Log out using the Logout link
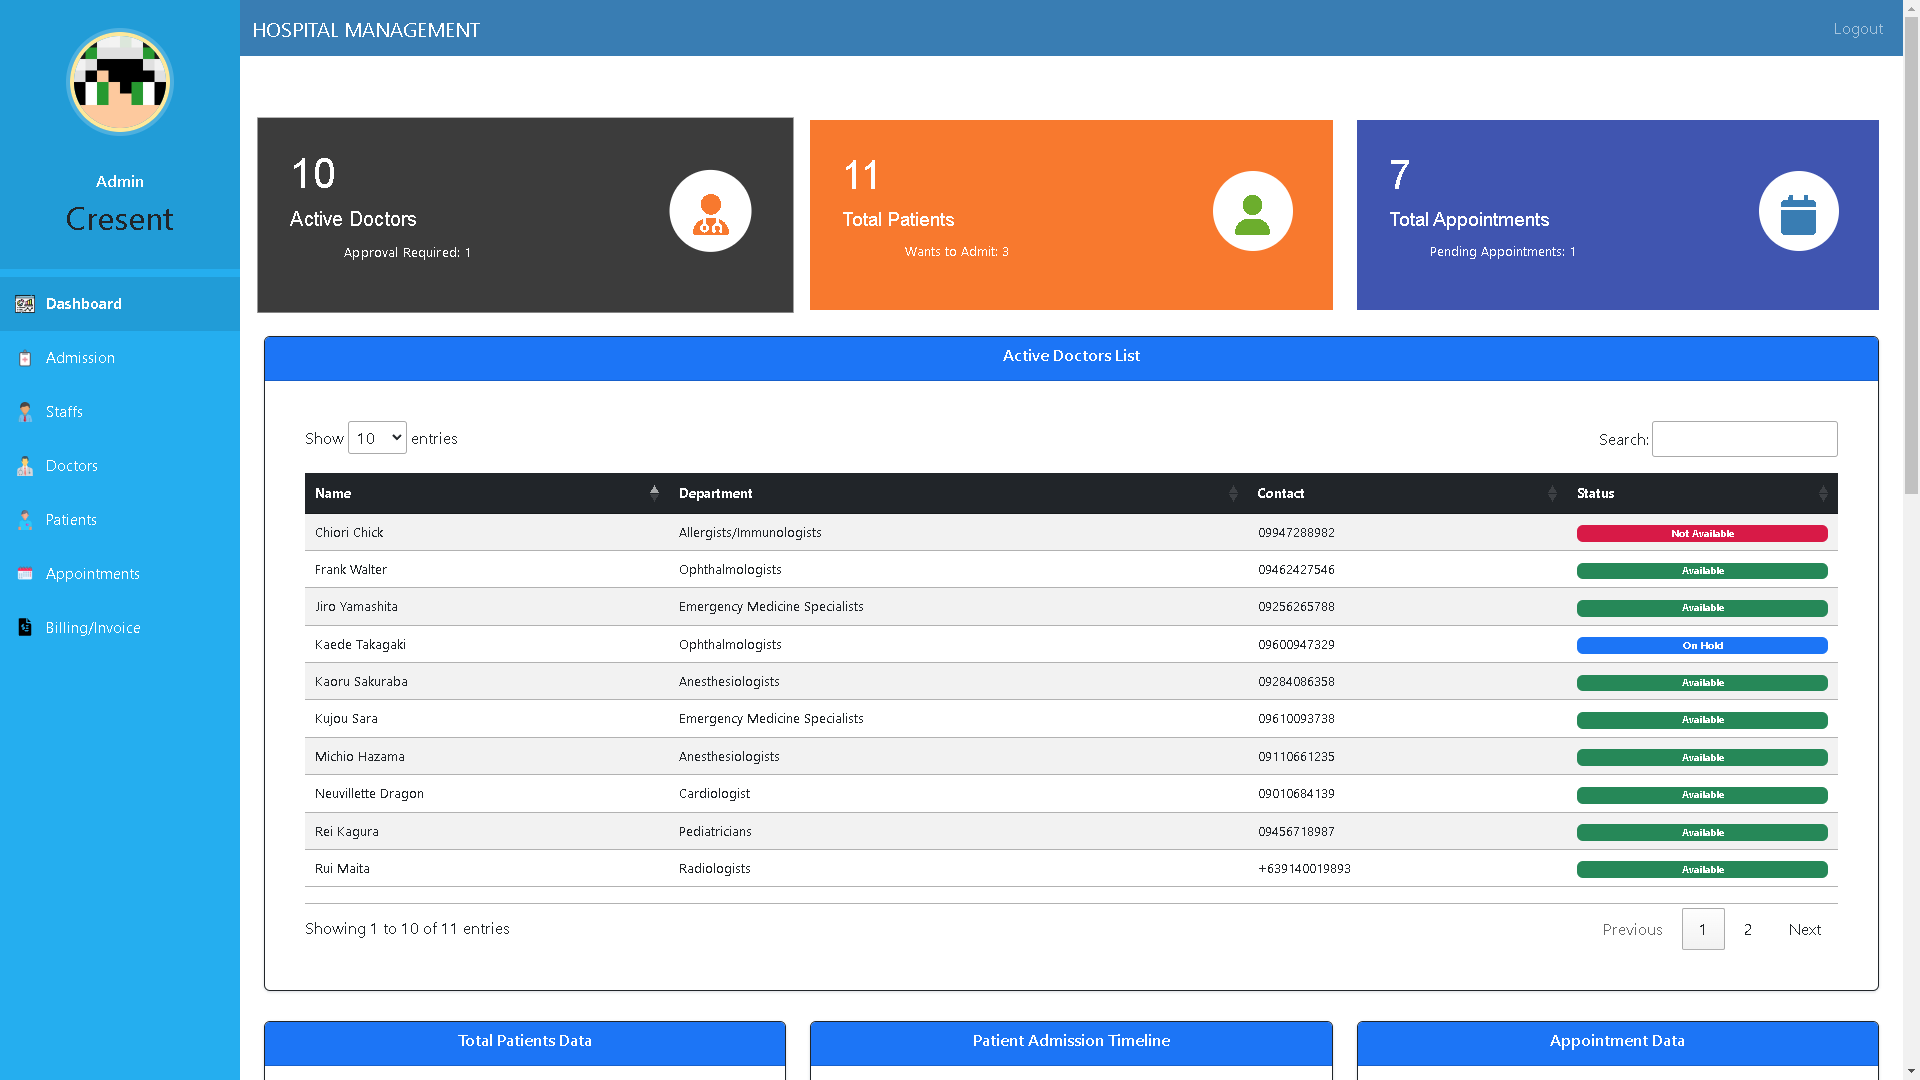The width and height of the screenshot is (1920, 1080). tap(1858, 29)
